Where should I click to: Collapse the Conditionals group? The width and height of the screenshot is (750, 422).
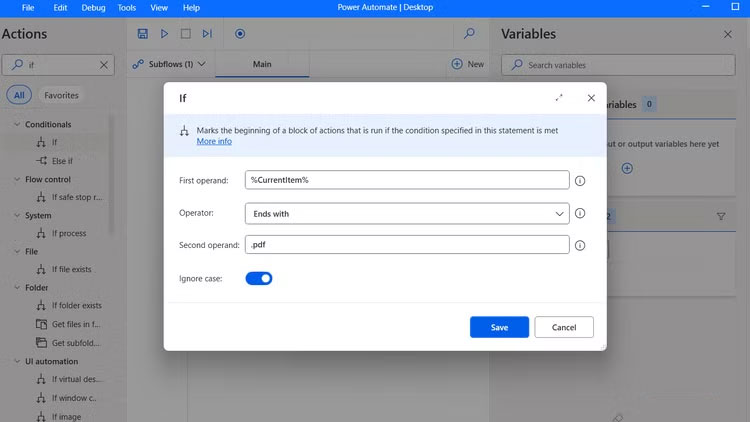pyautogui.click(x=17, y=125)
